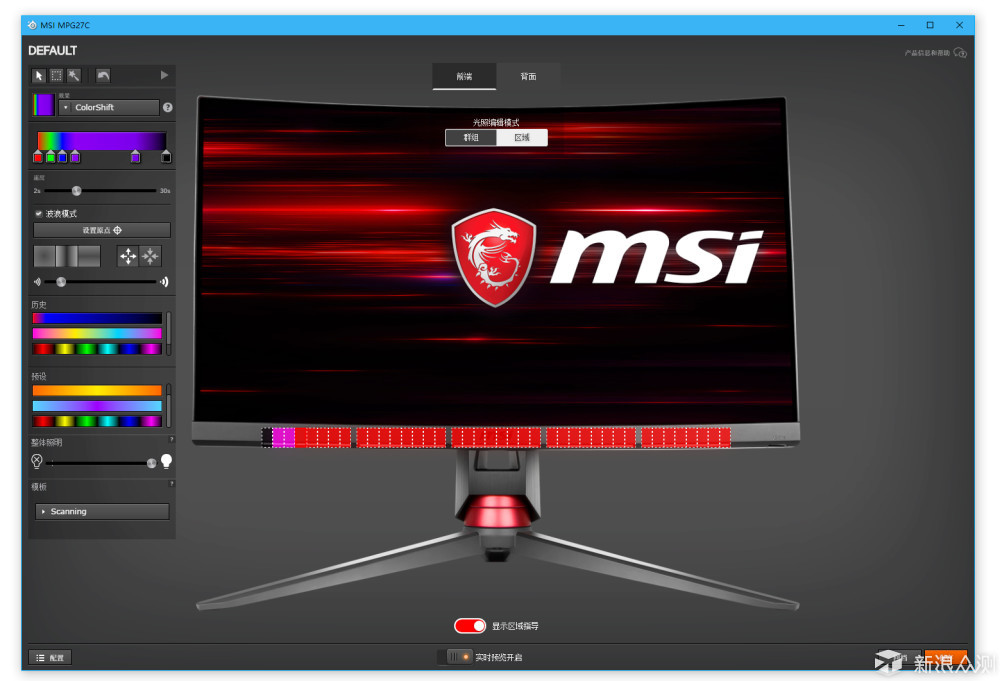Select the expand outward arrows direction icon

pos(128,256)
